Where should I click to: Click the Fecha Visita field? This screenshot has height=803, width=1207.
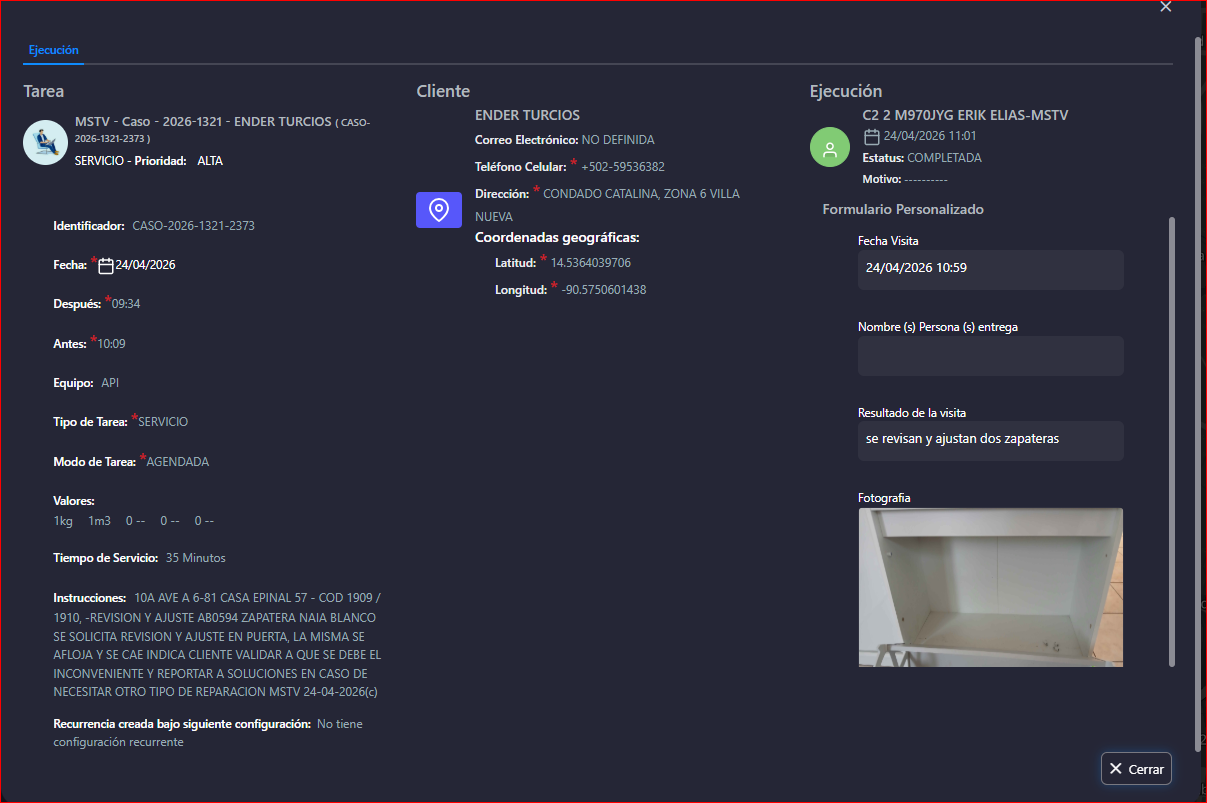coord(990,269)
